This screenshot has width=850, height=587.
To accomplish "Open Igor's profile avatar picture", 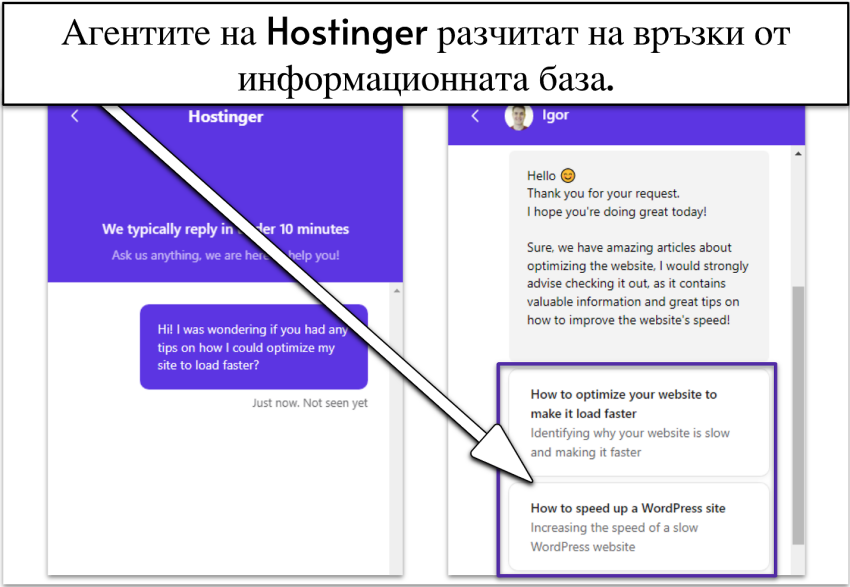I will click(519, 117).
